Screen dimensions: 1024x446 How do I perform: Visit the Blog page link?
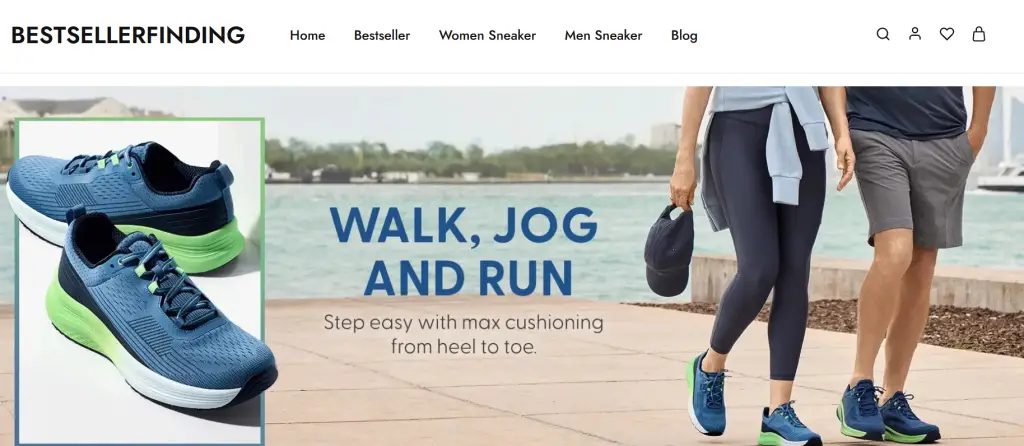click(x=684, y=35)
